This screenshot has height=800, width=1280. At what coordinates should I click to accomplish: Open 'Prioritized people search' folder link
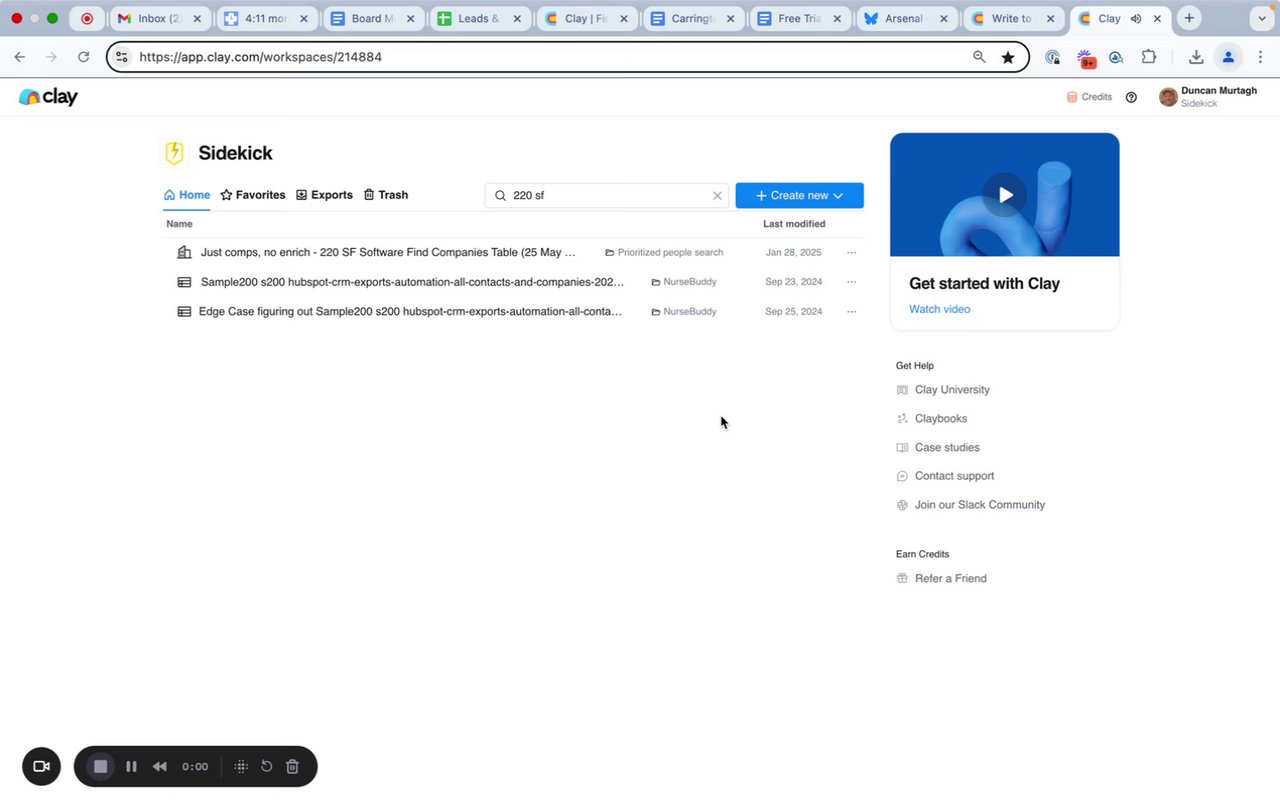664,253
